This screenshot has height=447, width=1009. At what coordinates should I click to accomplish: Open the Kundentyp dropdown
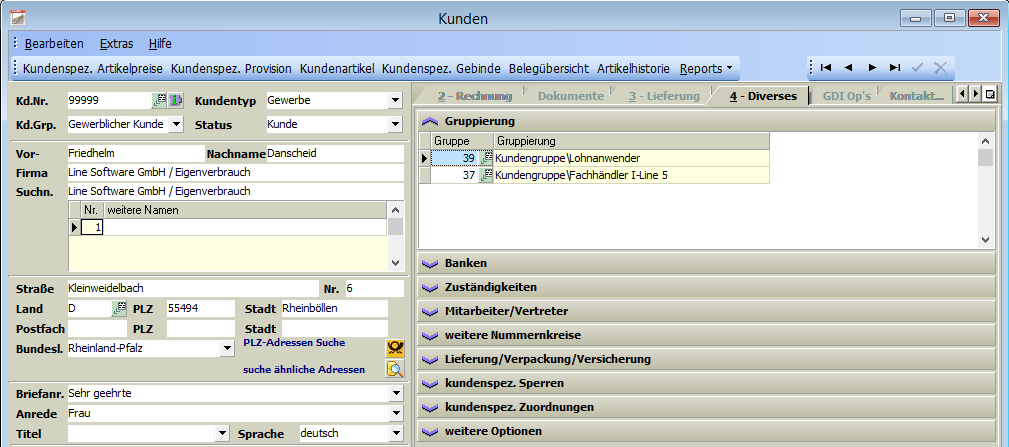click(395, 101)
